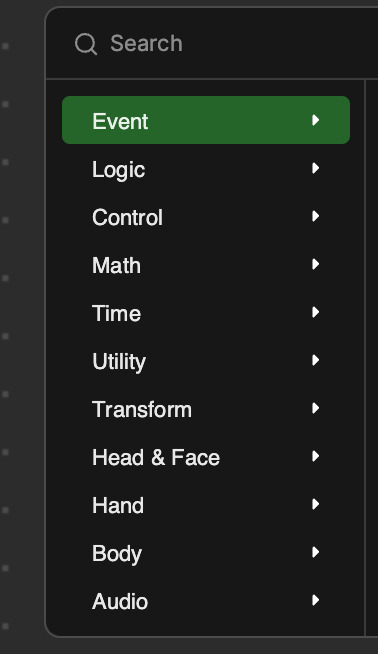Open the Logic category
This screenshot has height=654, width=378.
pos(206,169)
